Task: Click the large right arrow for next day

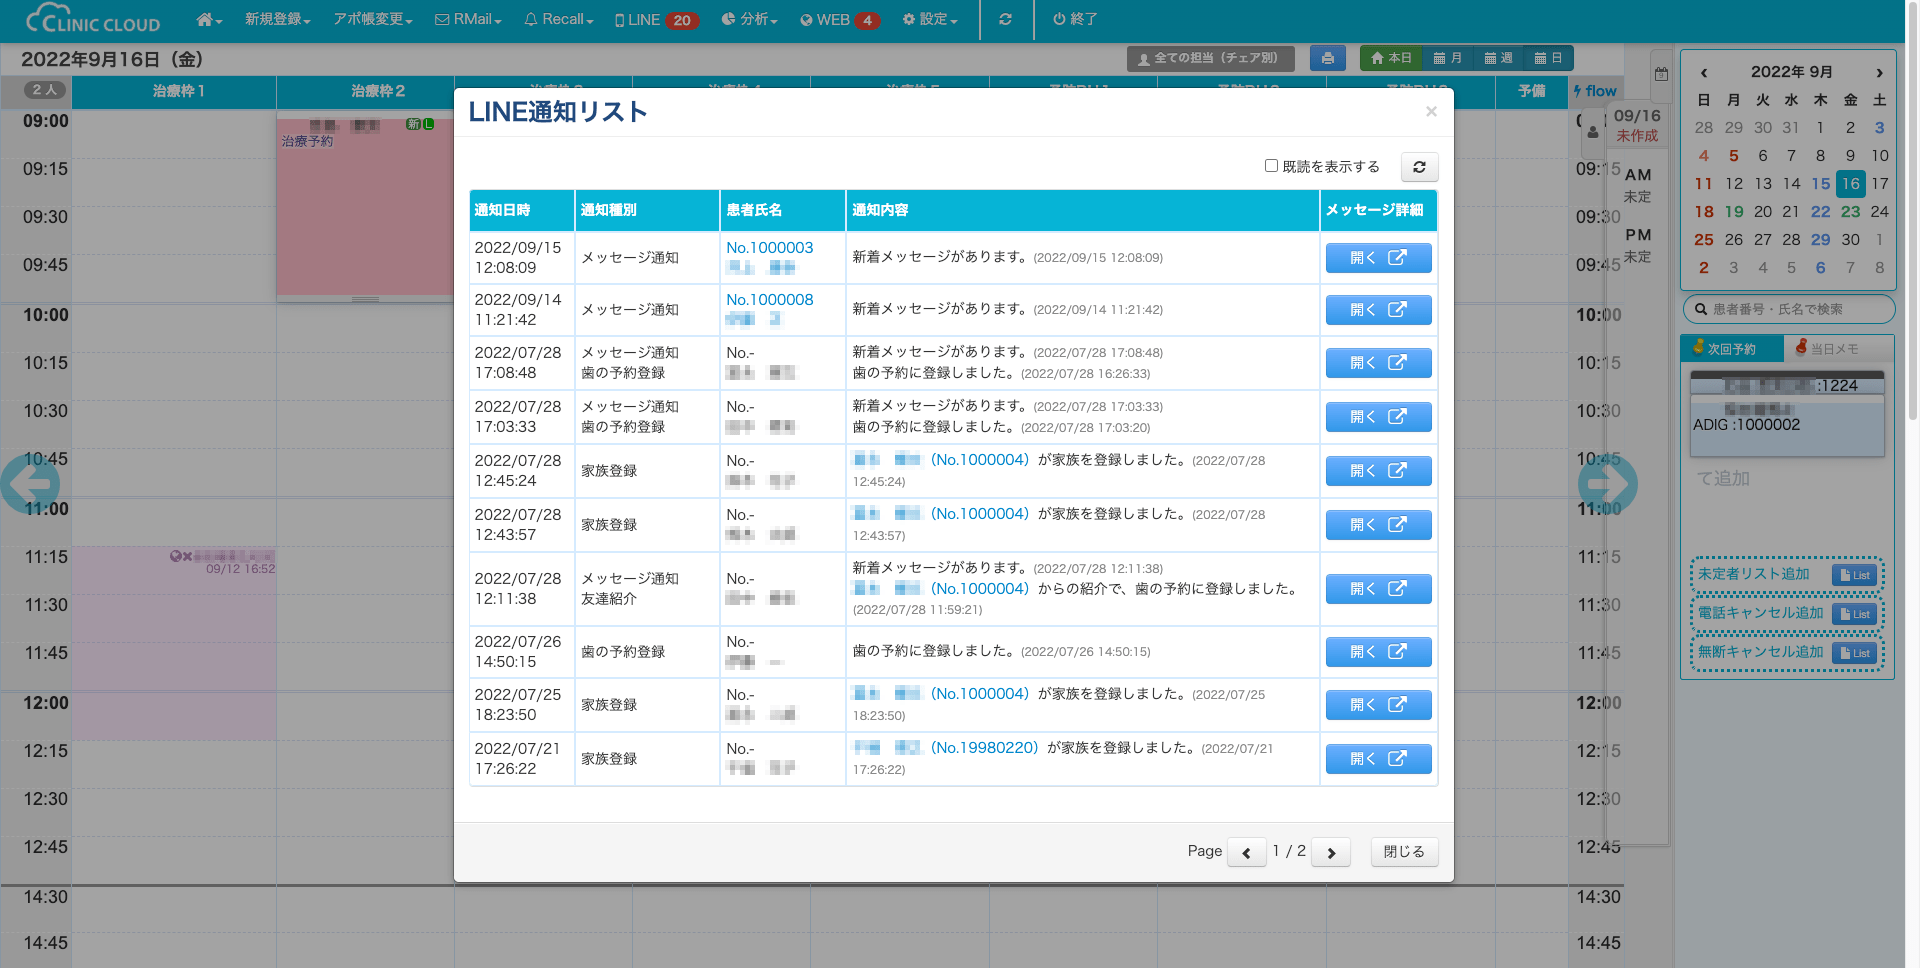Action: (1607, 484)
